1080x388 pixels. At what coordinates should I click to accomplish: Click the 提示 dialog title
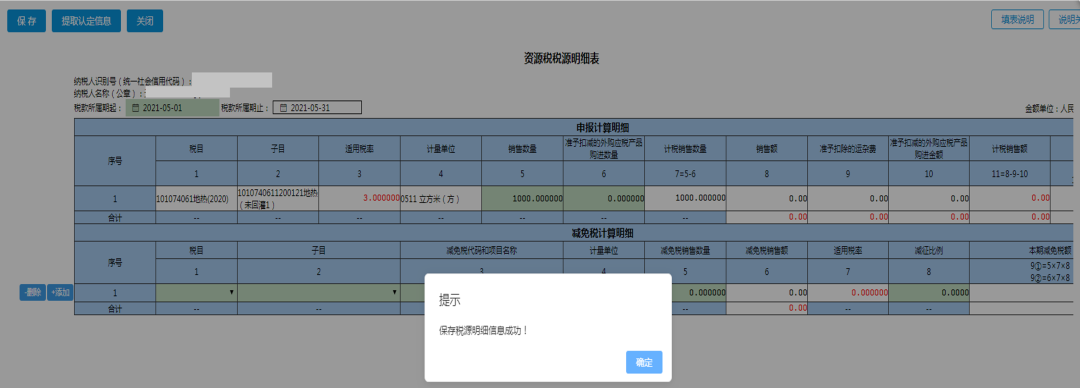450,300
